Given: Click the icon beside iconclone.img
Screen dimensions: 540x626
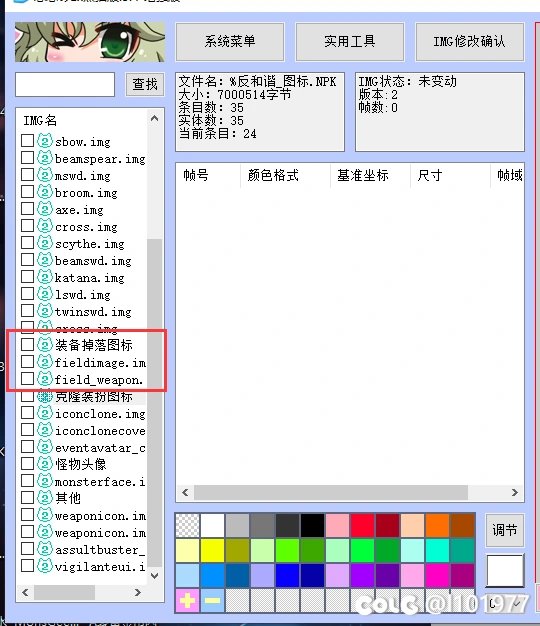Looking at the screenshot, I should point(45,413).
